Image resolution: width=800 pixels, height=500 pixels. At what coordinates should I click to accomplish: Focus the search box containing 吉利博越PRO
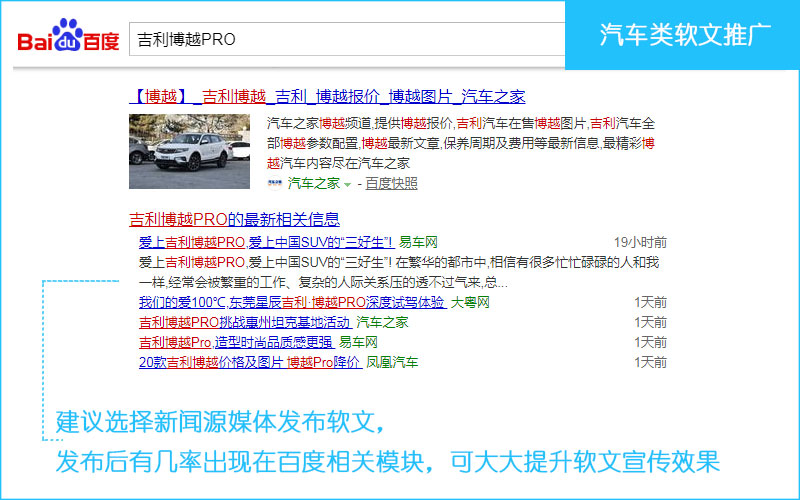coord(347,39)
